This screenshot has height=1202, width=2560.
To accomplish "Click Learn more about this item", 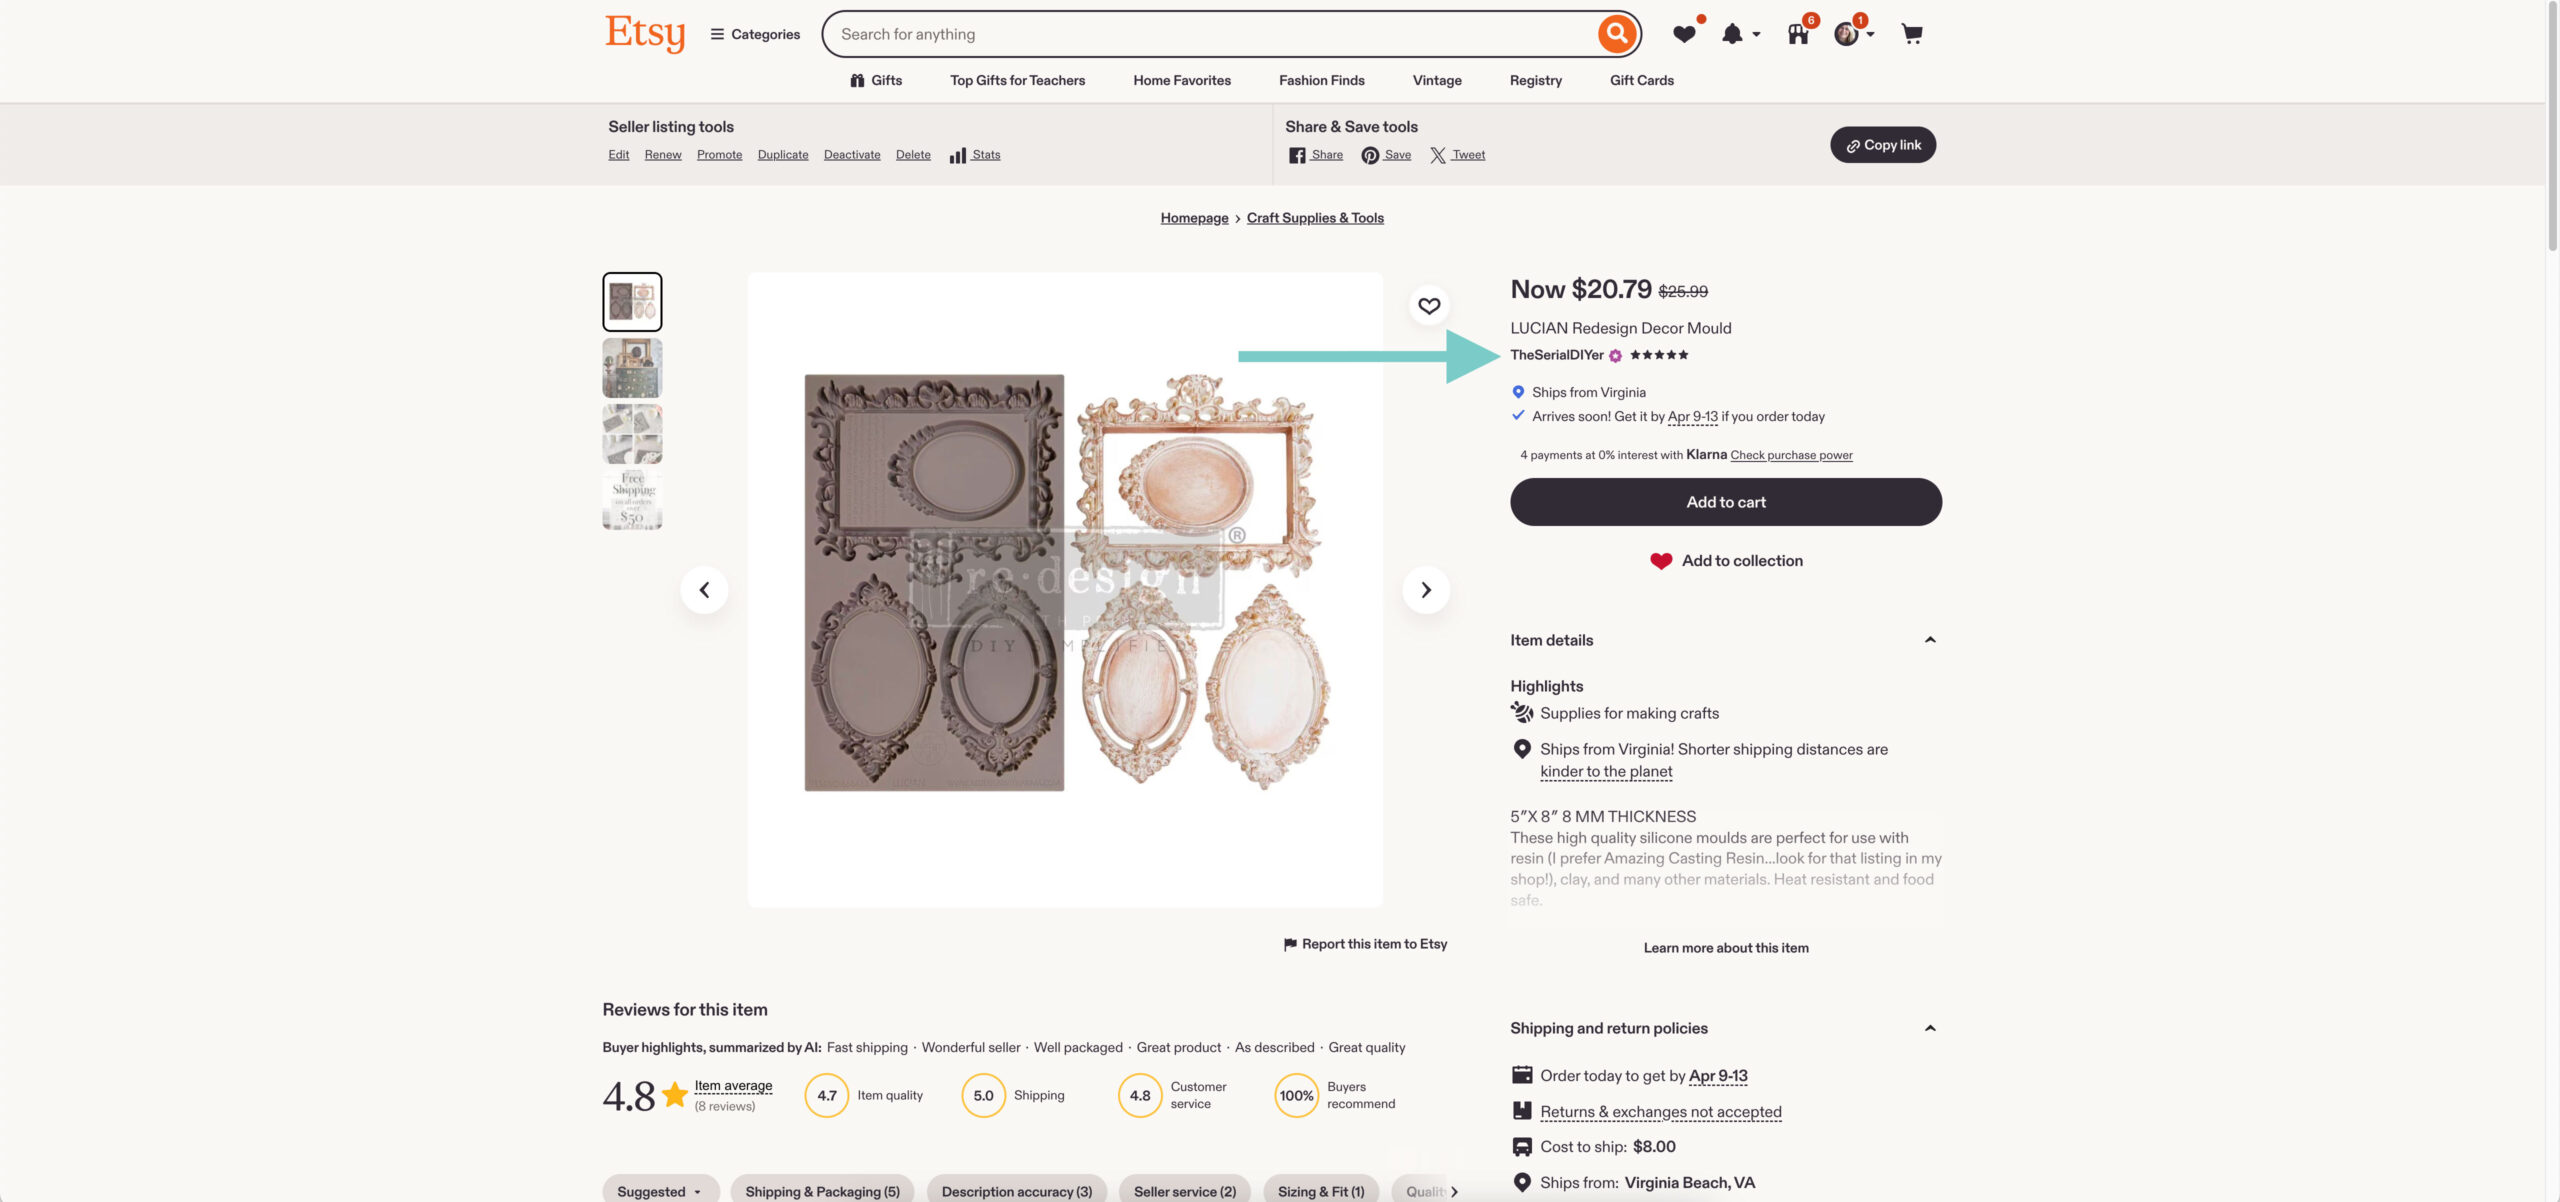I will [1726, 948].
